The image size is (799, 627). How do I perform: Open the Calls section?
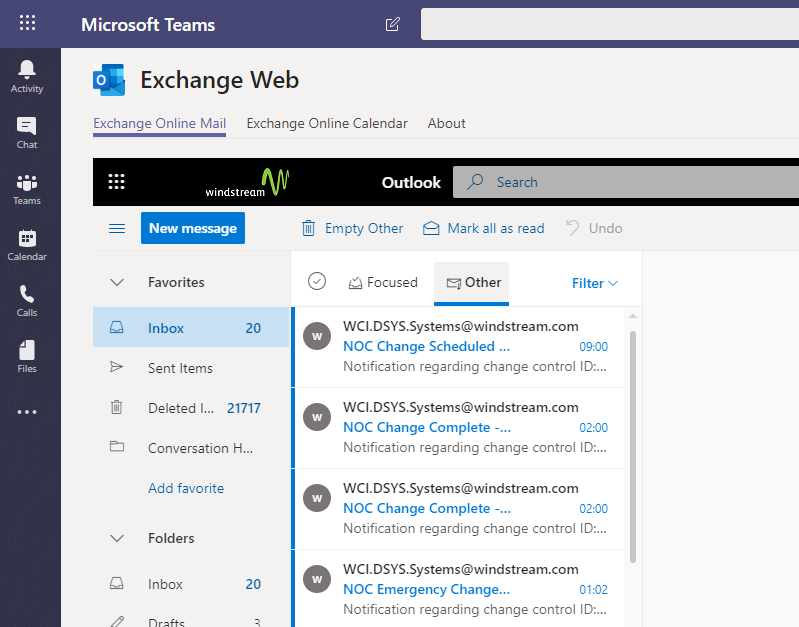[27, 301]
